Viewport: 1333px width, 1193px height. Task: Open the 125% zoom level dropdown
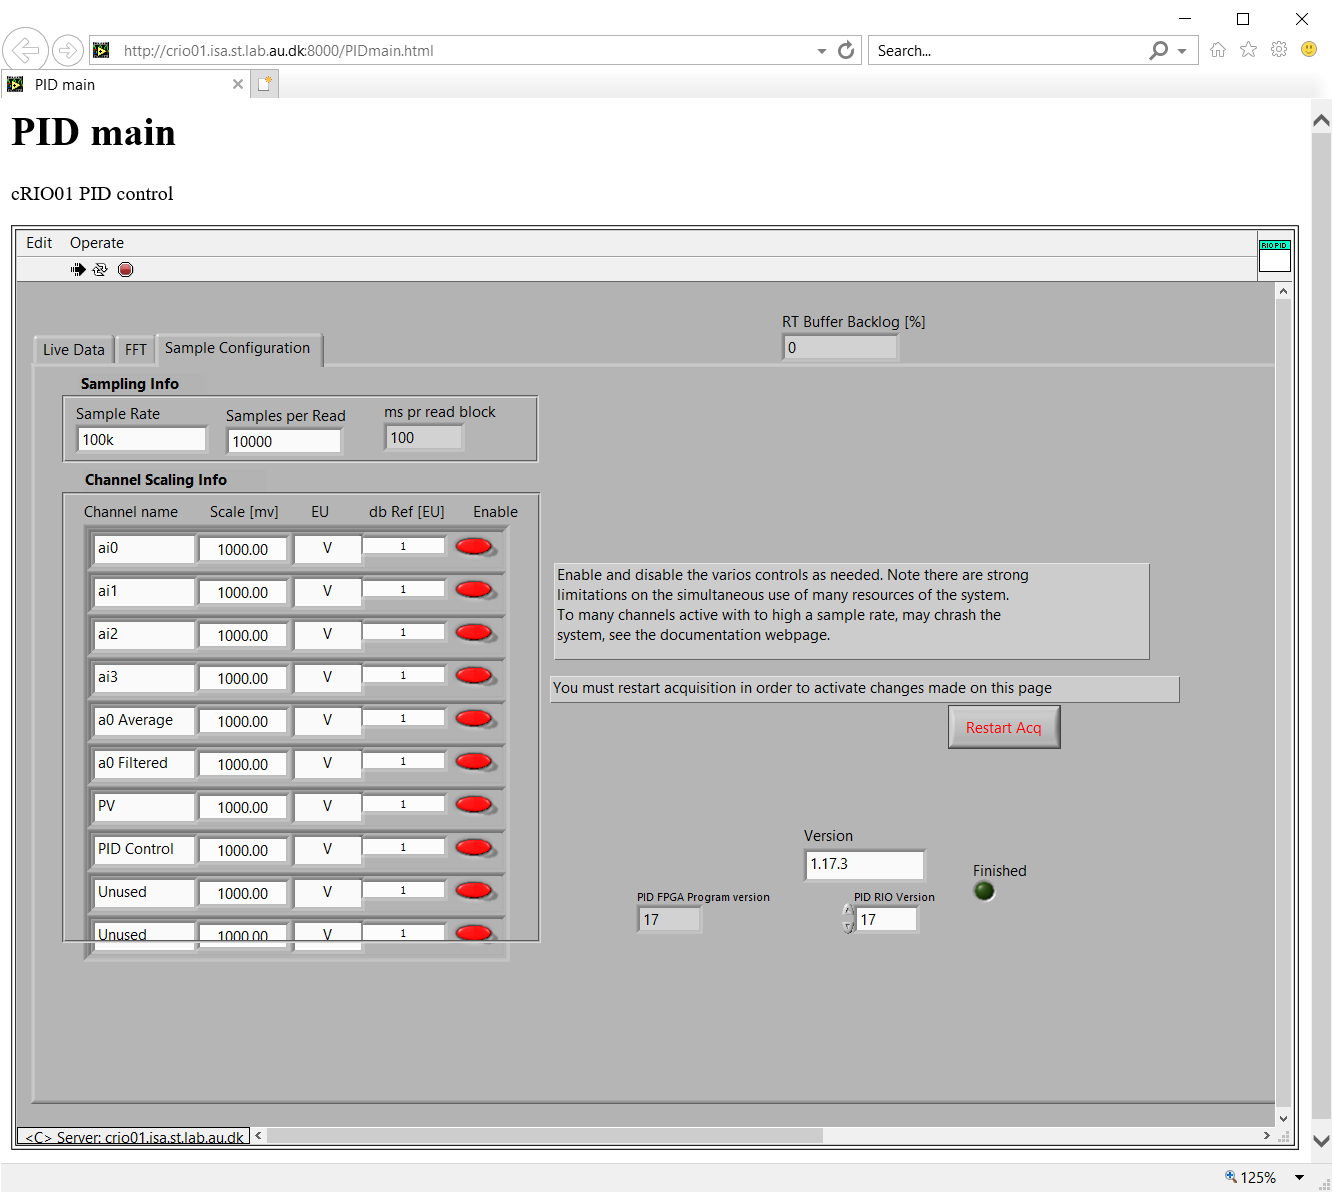tap(1299, 1177)
